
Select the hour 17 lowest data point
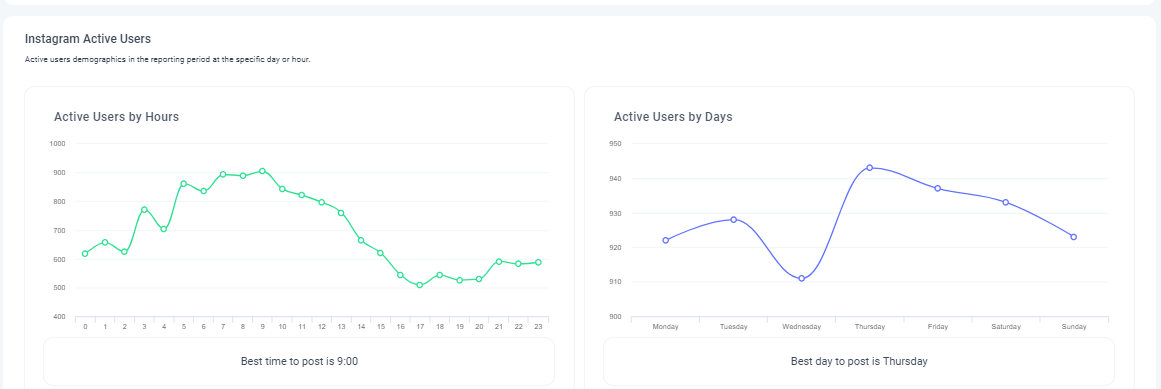(420, 285)
